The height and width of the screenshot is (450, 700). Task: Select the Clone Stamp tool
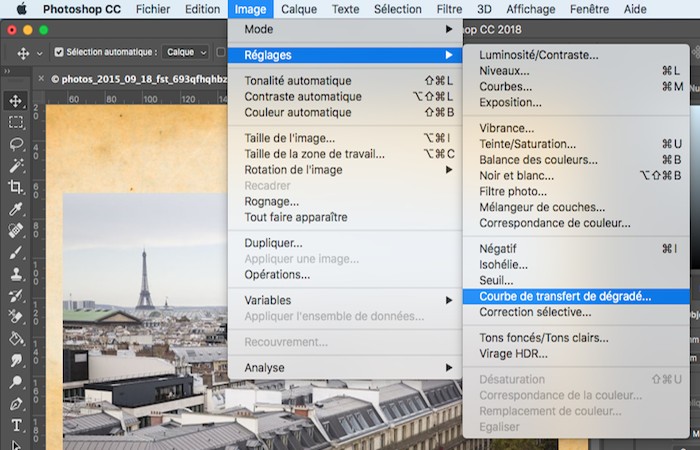point(16,273)
